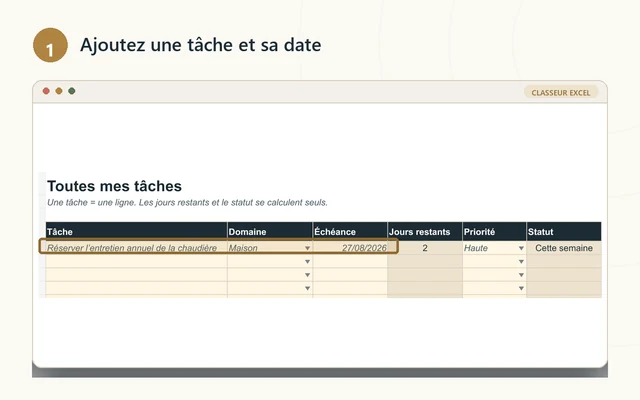Click the Tâche column header

[136, 231]
